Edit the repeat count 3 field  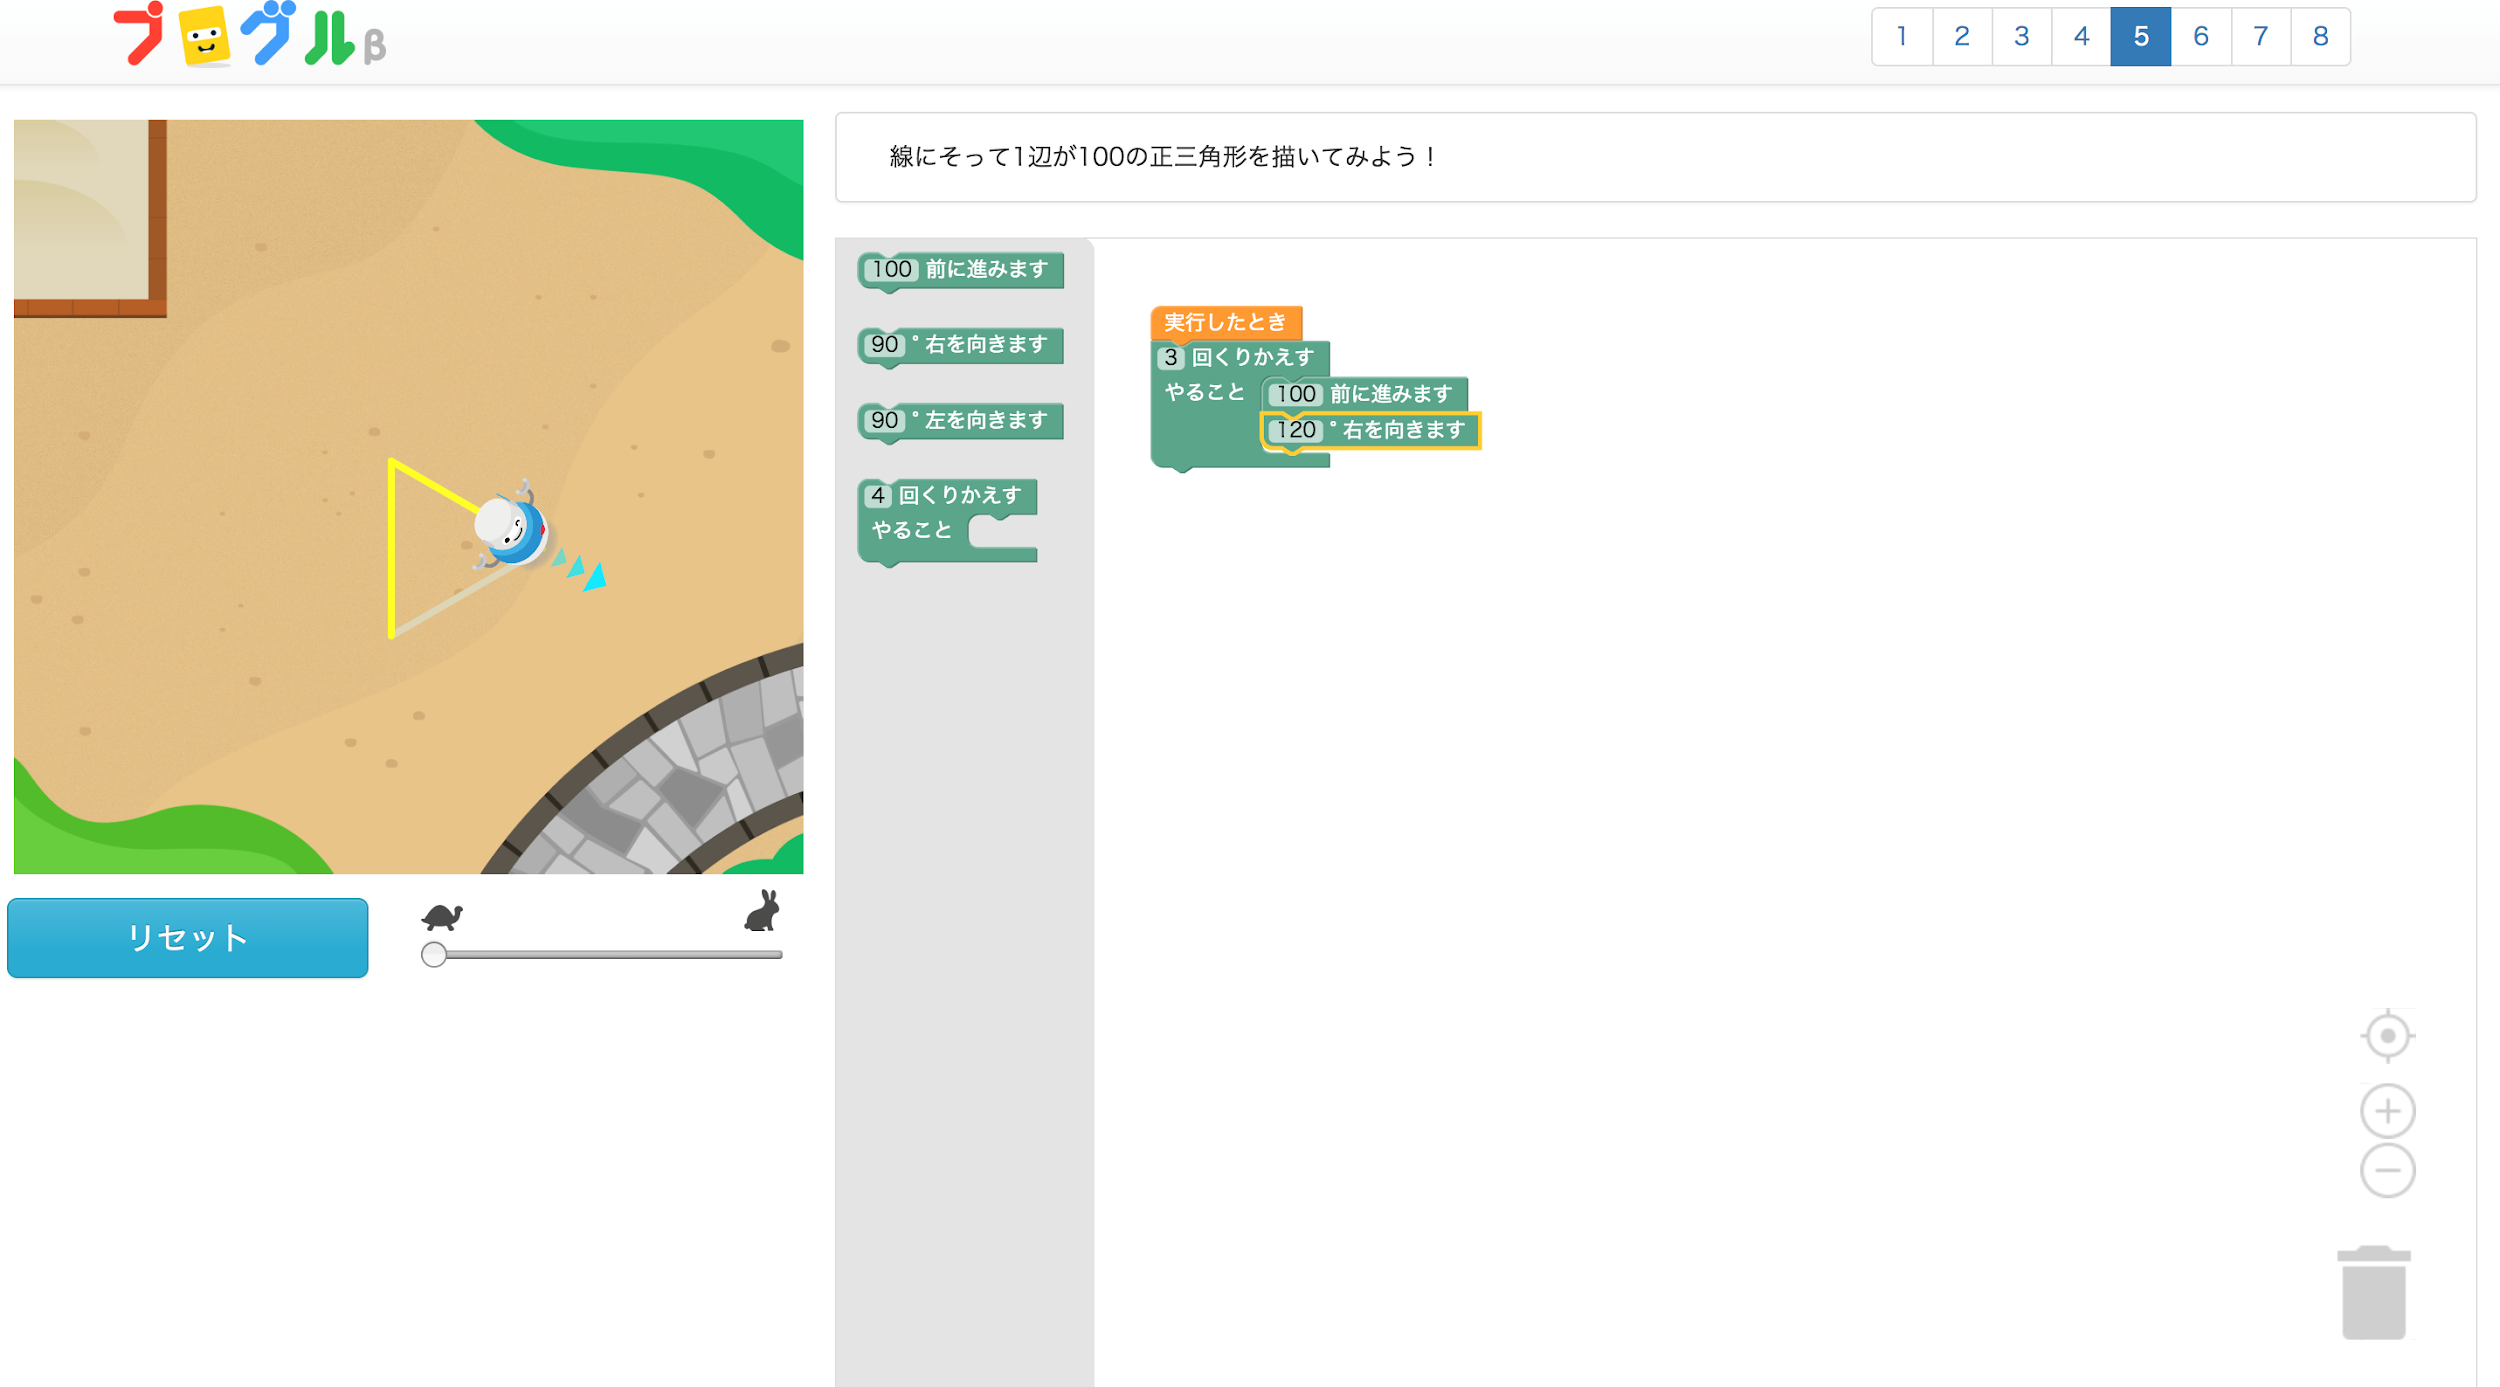point(1170,357)
